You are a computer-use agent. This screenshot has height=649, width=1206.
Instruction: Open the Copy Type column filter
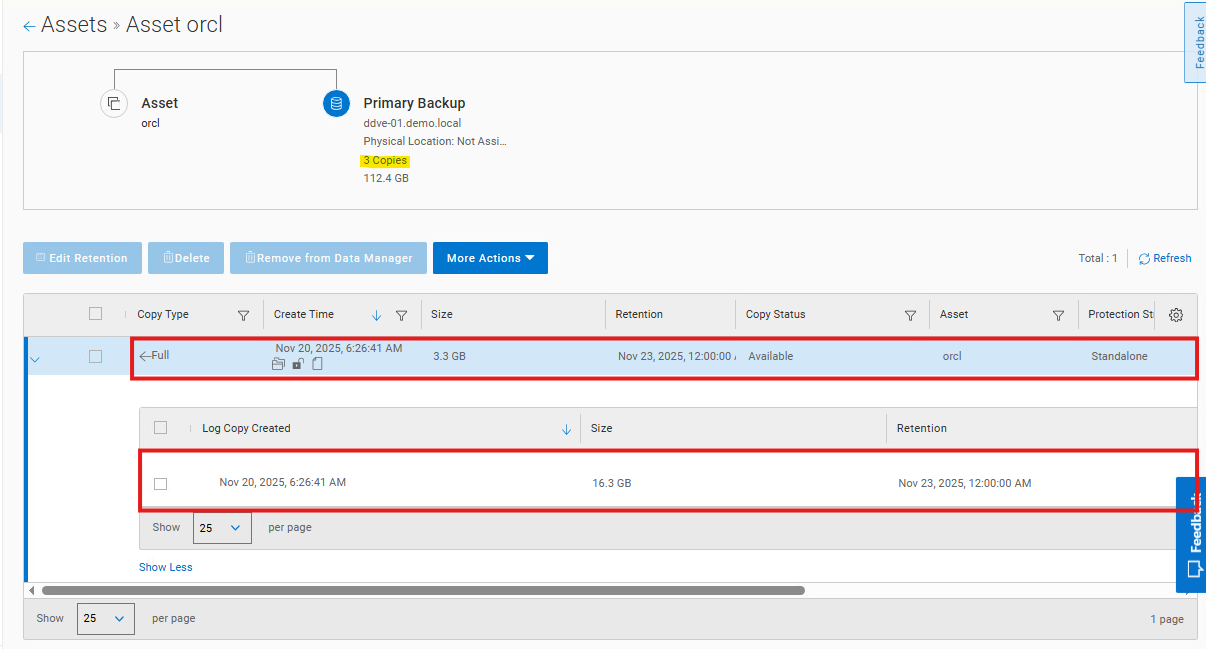pos(243,315)
